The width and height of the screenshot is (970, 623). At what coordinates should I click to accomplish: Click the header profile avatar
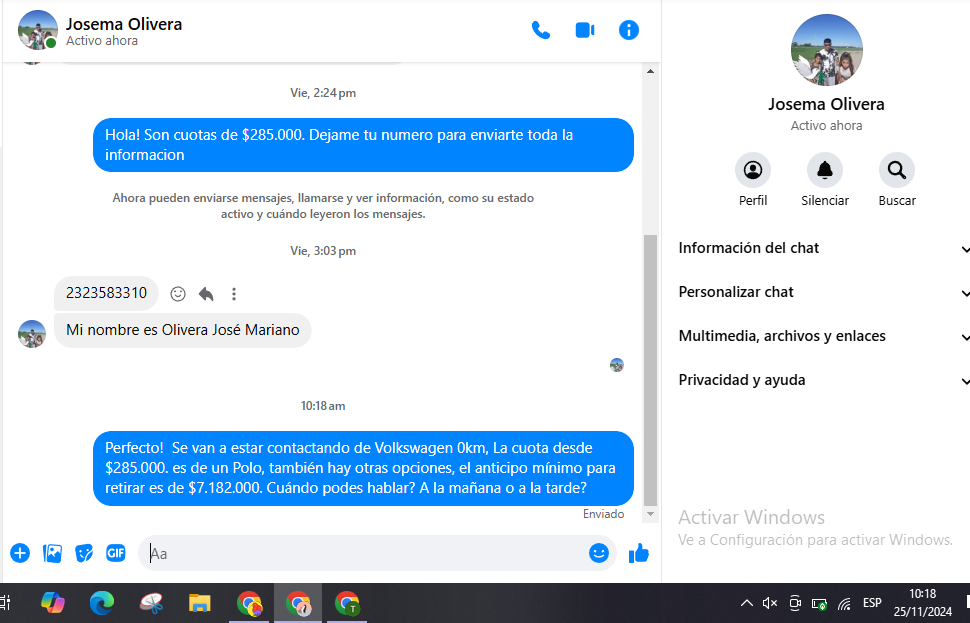(38, 30)
